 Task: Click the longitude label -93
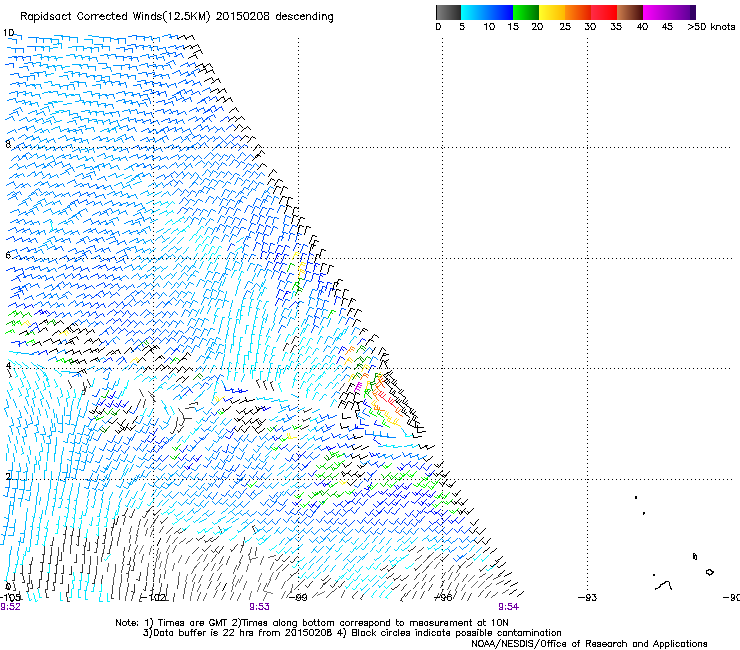click(x=588, y=598)
